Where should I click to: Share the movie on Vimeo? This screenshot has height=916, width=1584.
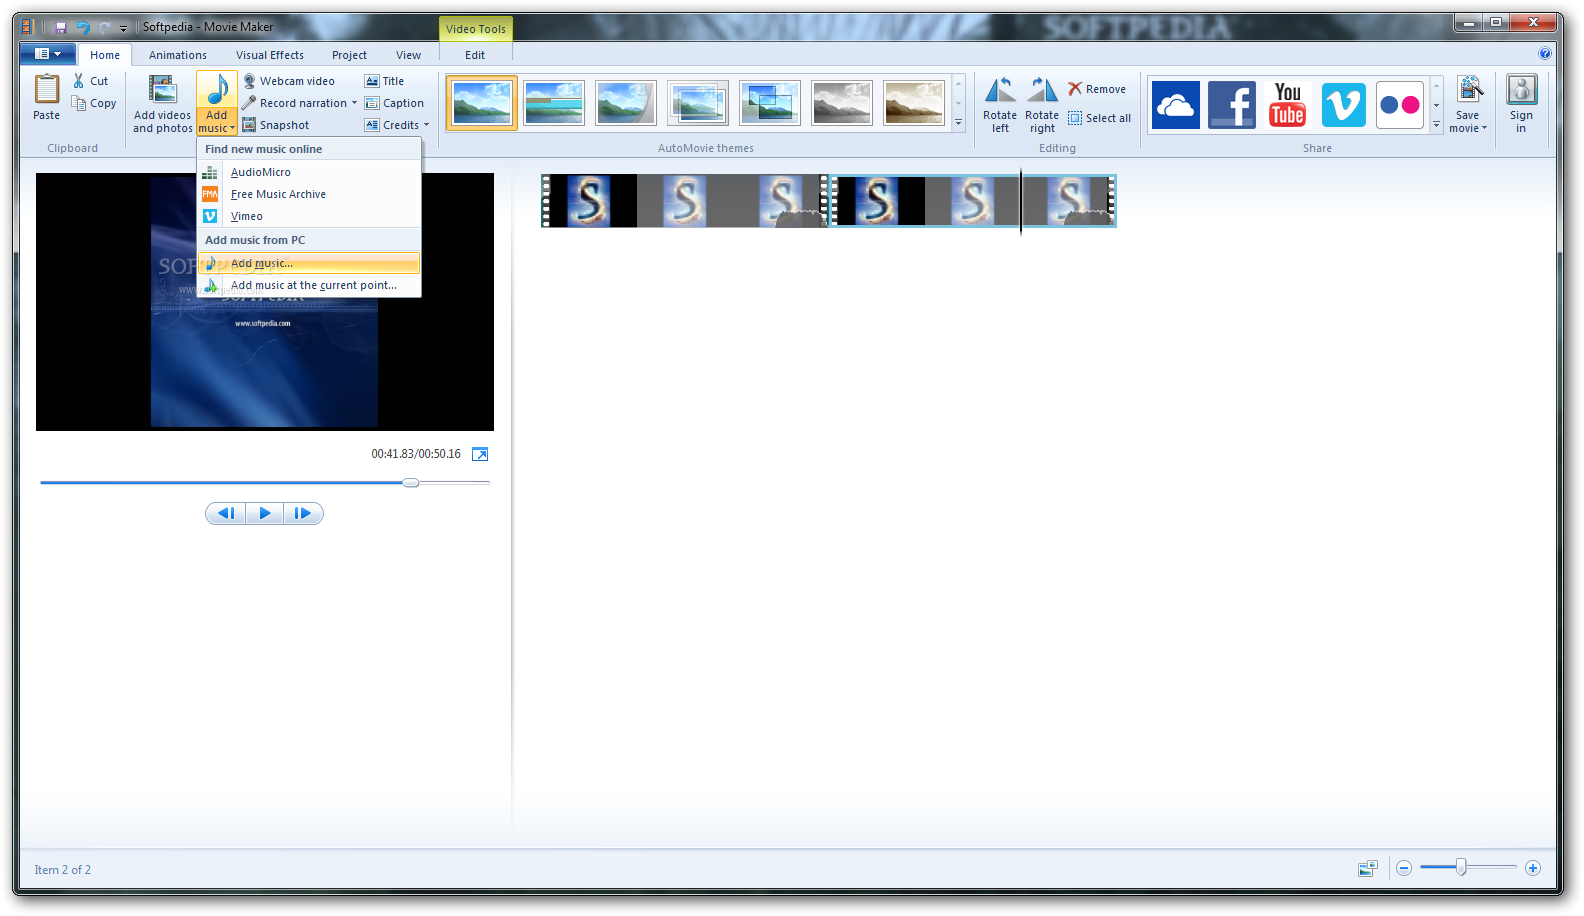coord(1344,105)
